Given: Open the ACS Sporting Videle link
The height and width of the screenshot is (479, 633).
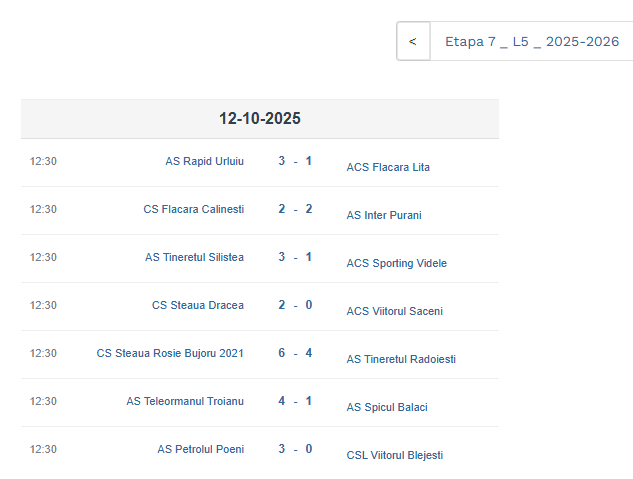Looking at the screenshot, I should point(396,263).
